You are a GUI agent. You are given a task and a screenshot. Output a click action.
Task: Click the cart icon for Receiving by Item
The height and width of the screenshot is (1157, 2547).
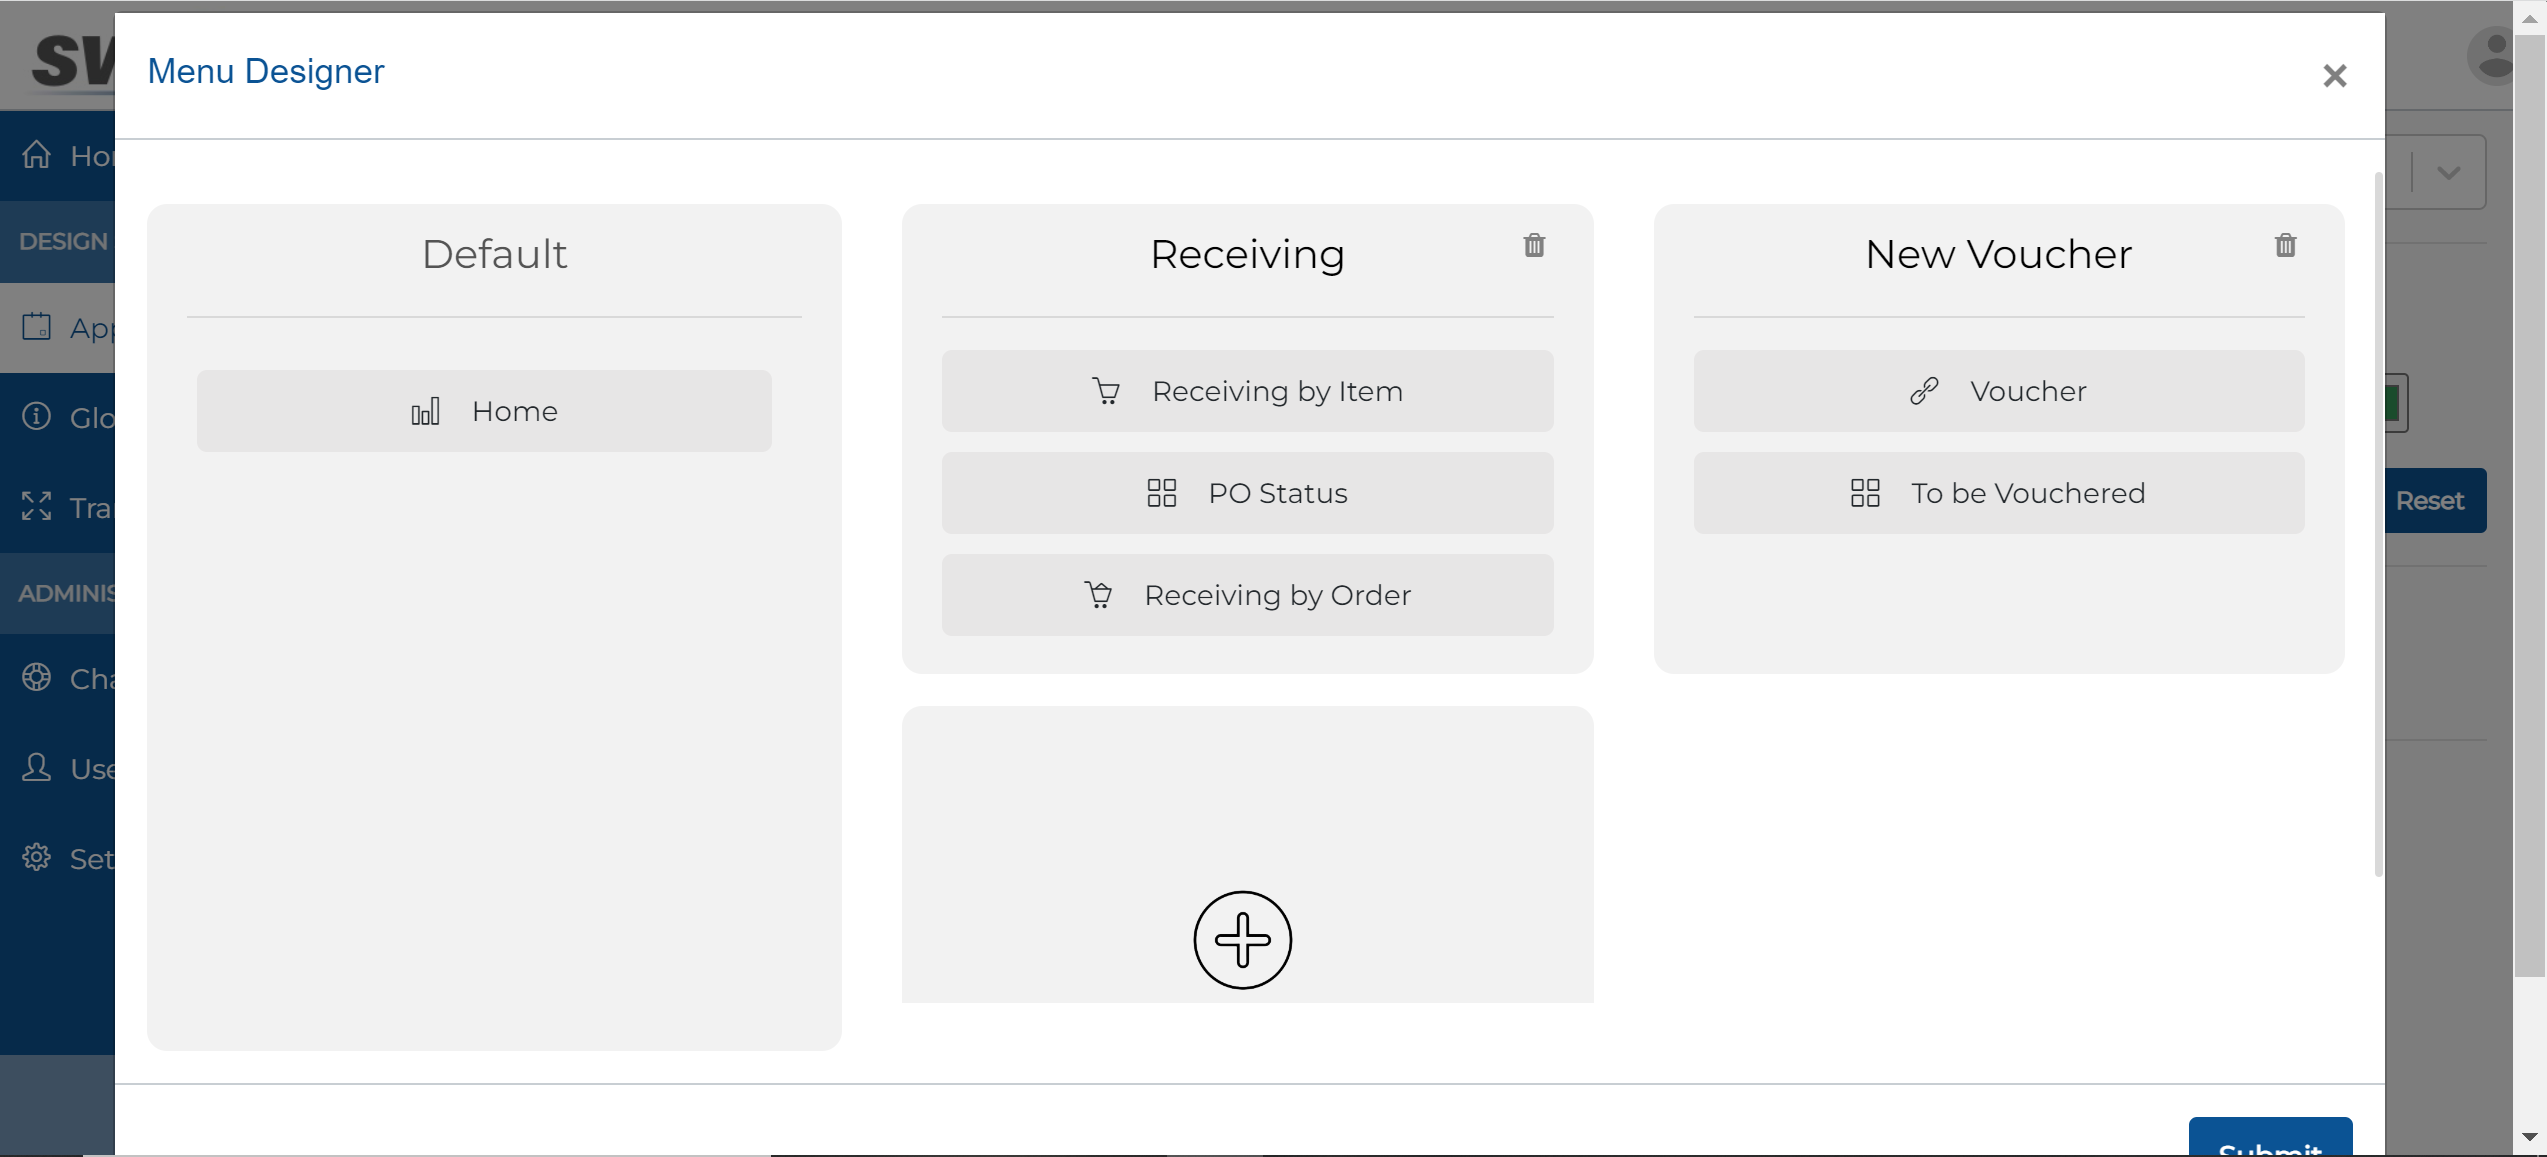coord(1106,391)
